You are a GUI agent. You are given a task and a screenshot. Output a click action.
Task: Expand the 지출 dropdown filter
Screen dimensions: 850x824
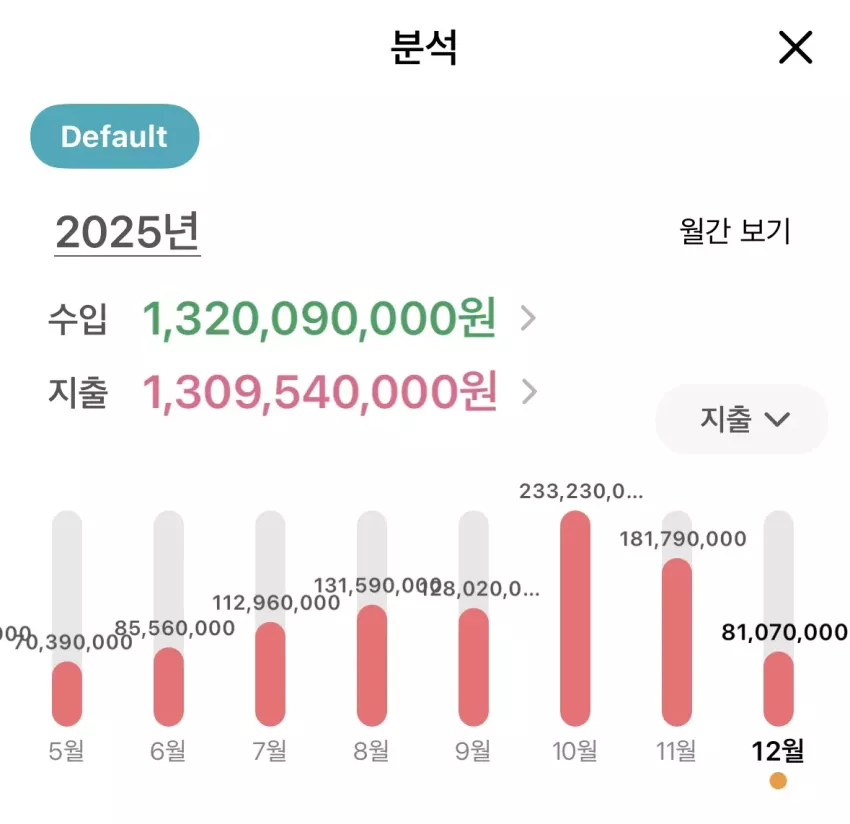(741, 419)
